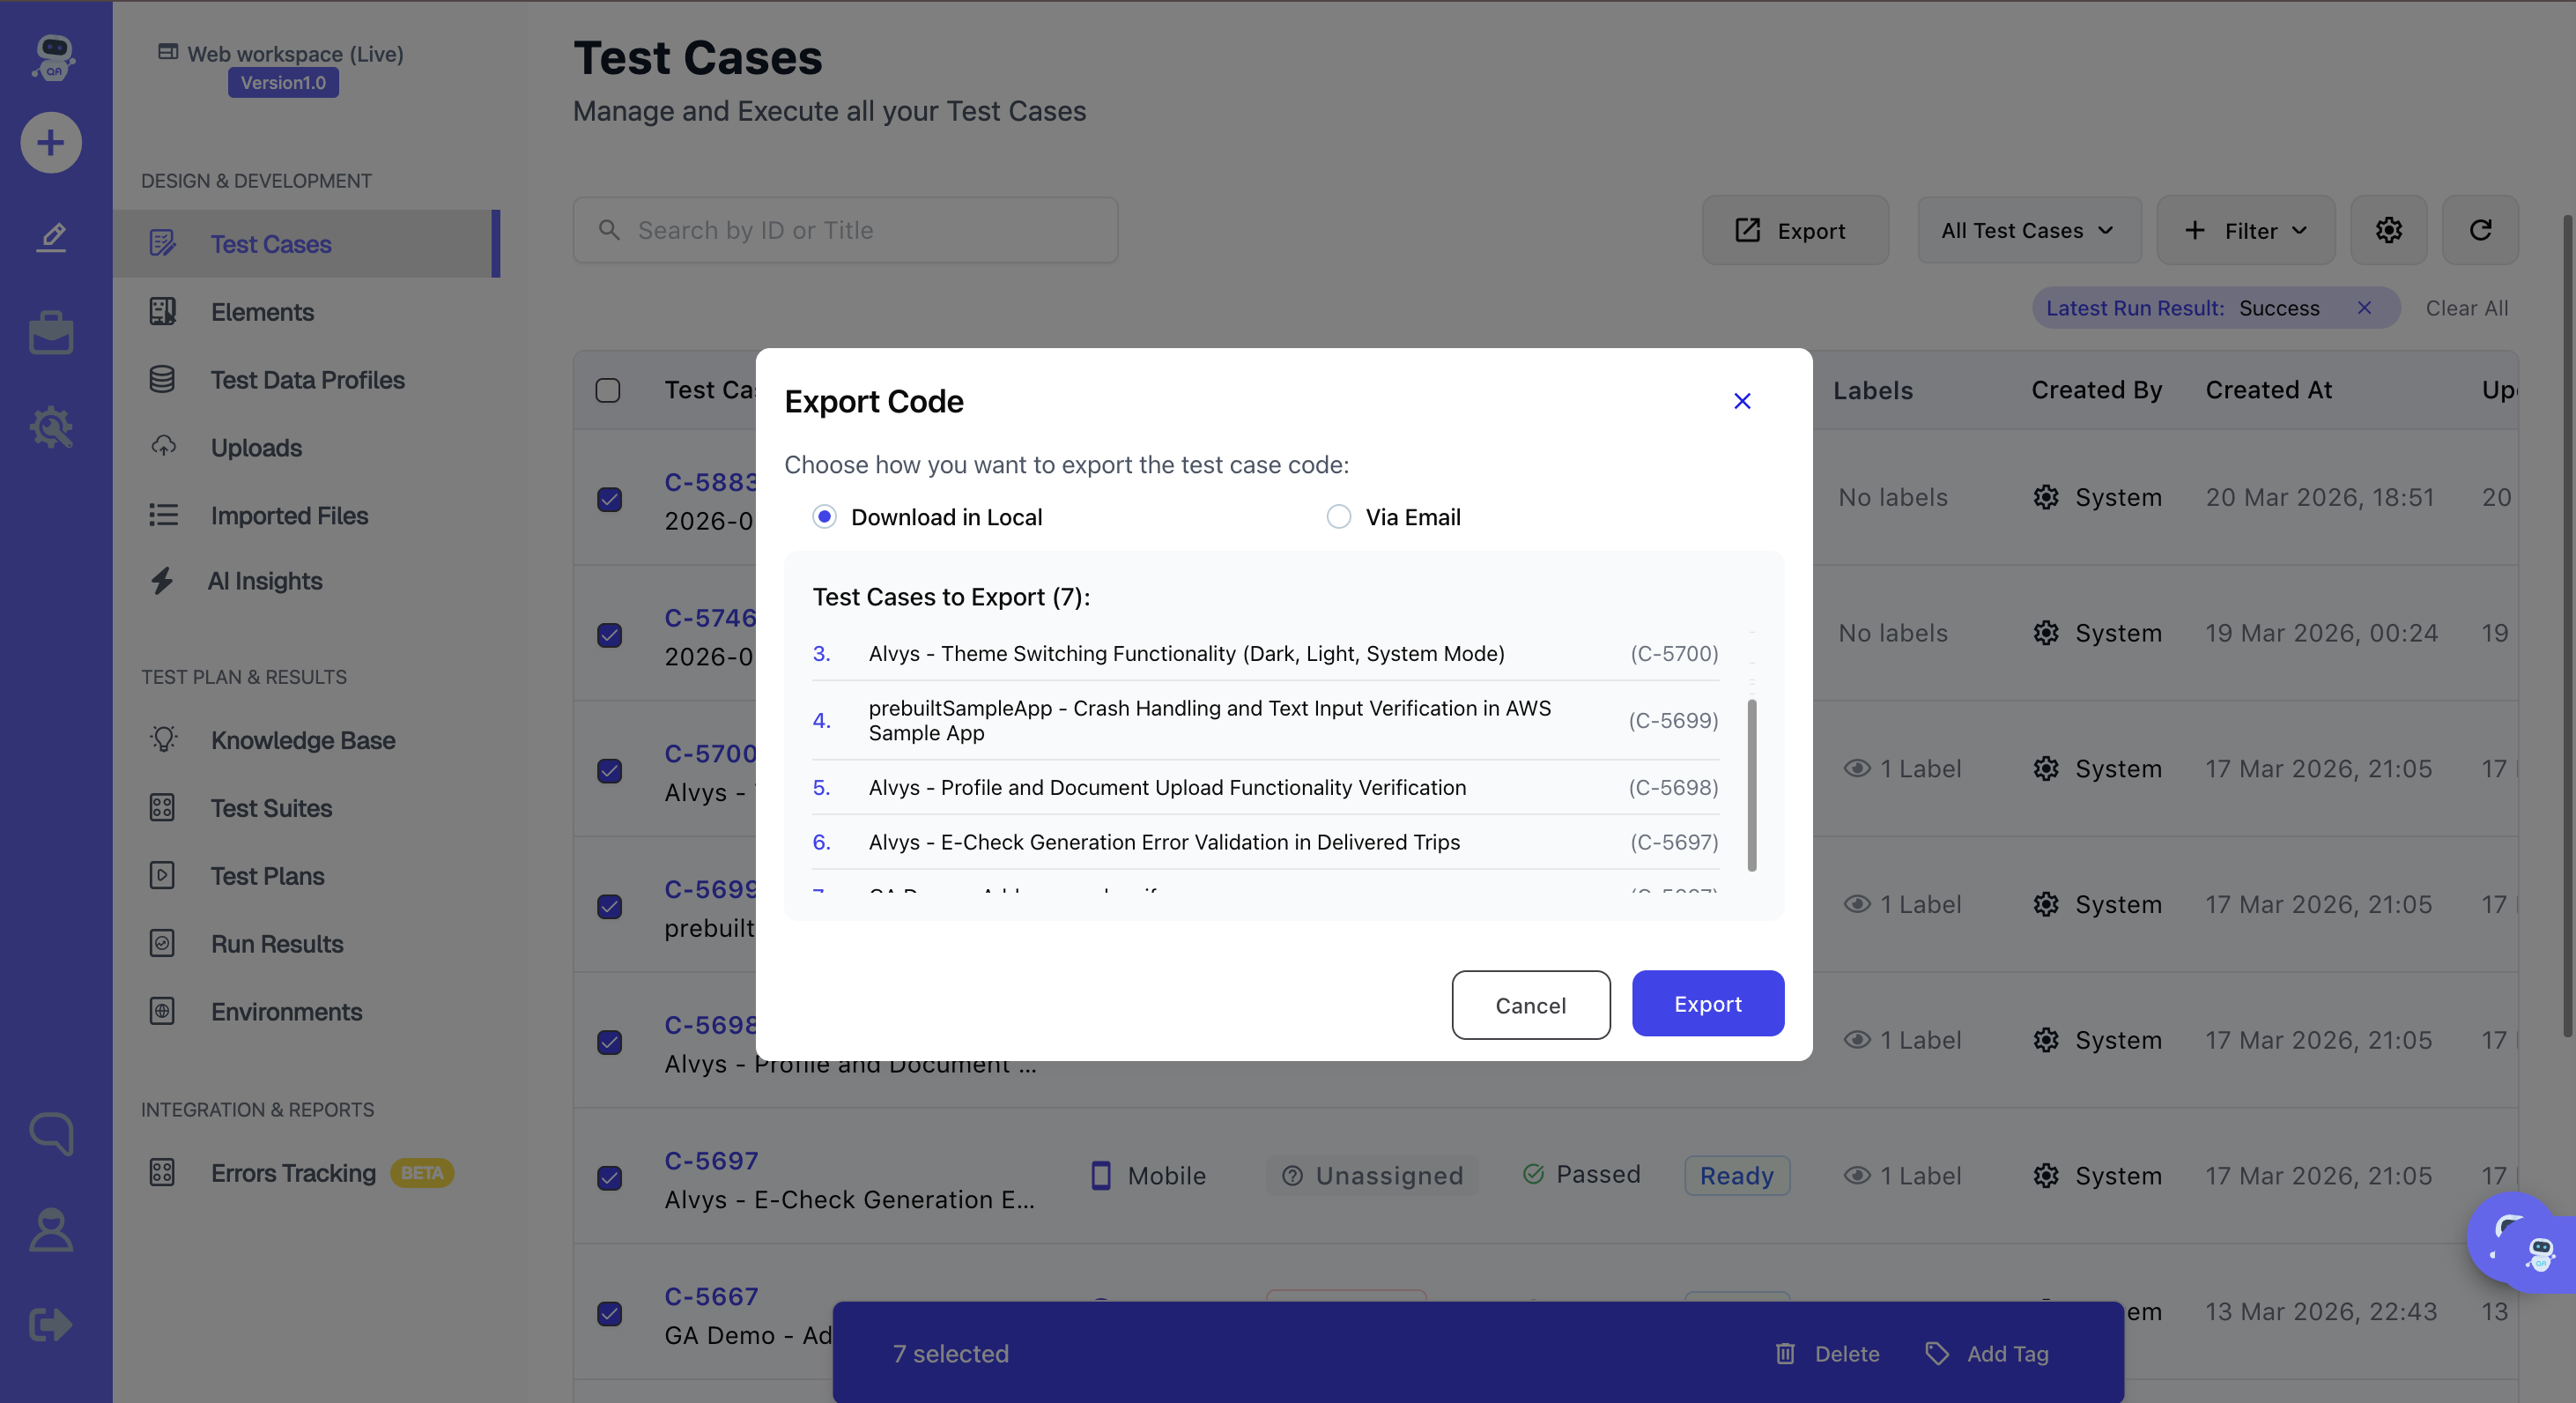The width and height of the screenshot is (2576, 1403).
Task: Click the logout icon at bottom left
Action: (x=51, y=1324)
